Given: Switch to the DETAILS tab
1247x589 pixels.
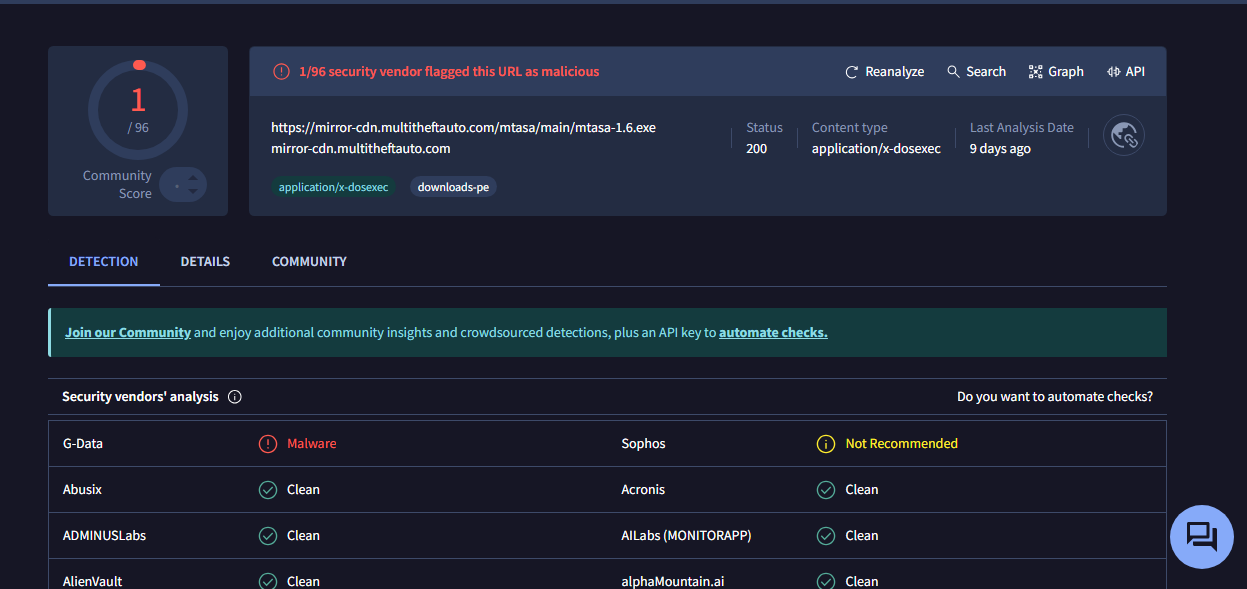Looking at the screenshot, I should tap(205, 262).
